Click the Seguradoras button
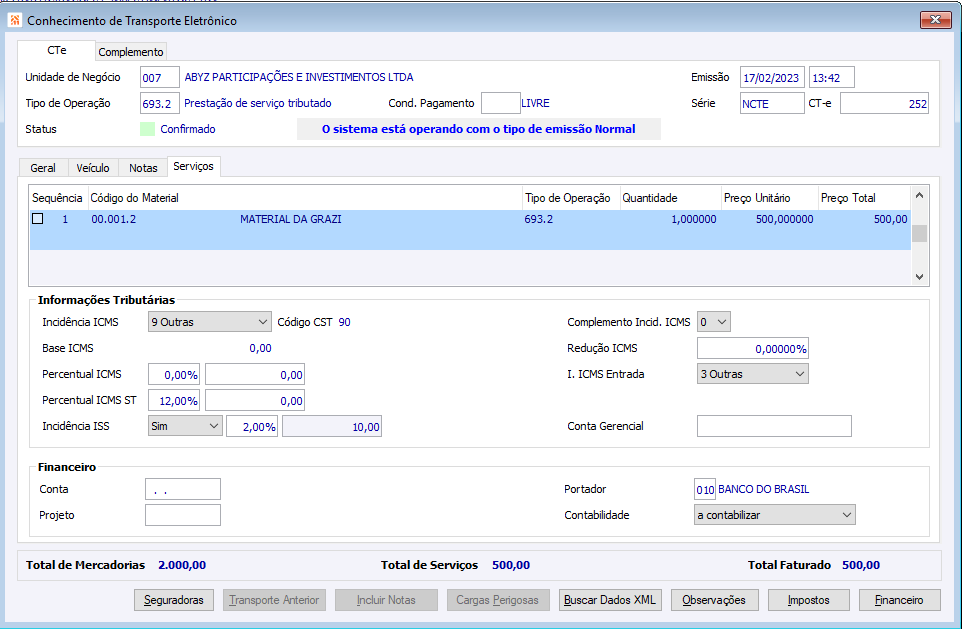 174,600
